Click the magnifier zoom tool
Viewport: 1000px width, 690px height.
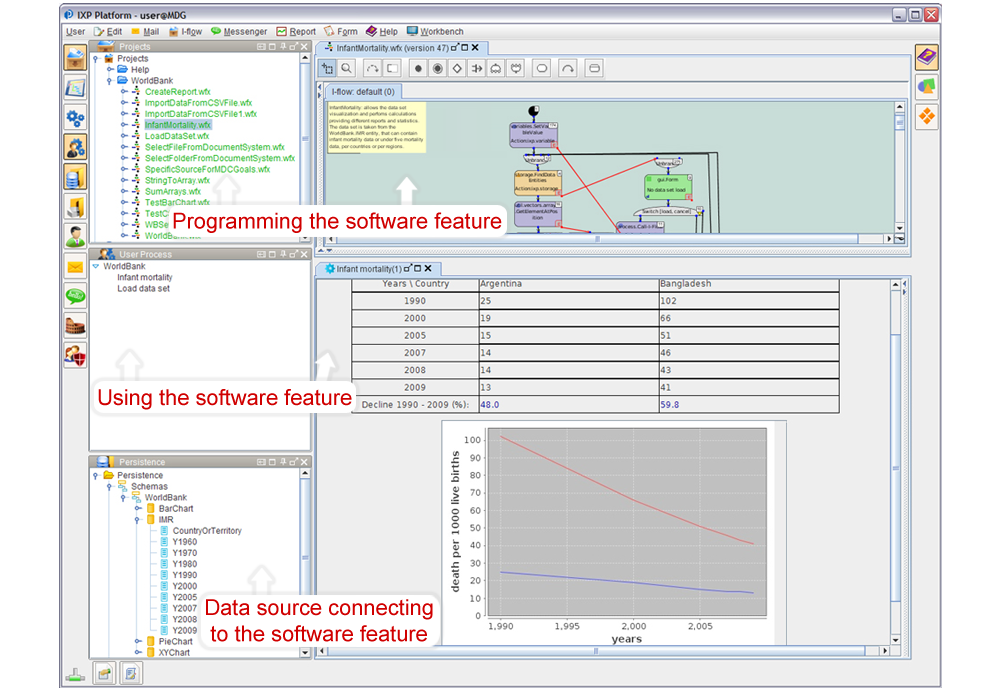(346, 69)
